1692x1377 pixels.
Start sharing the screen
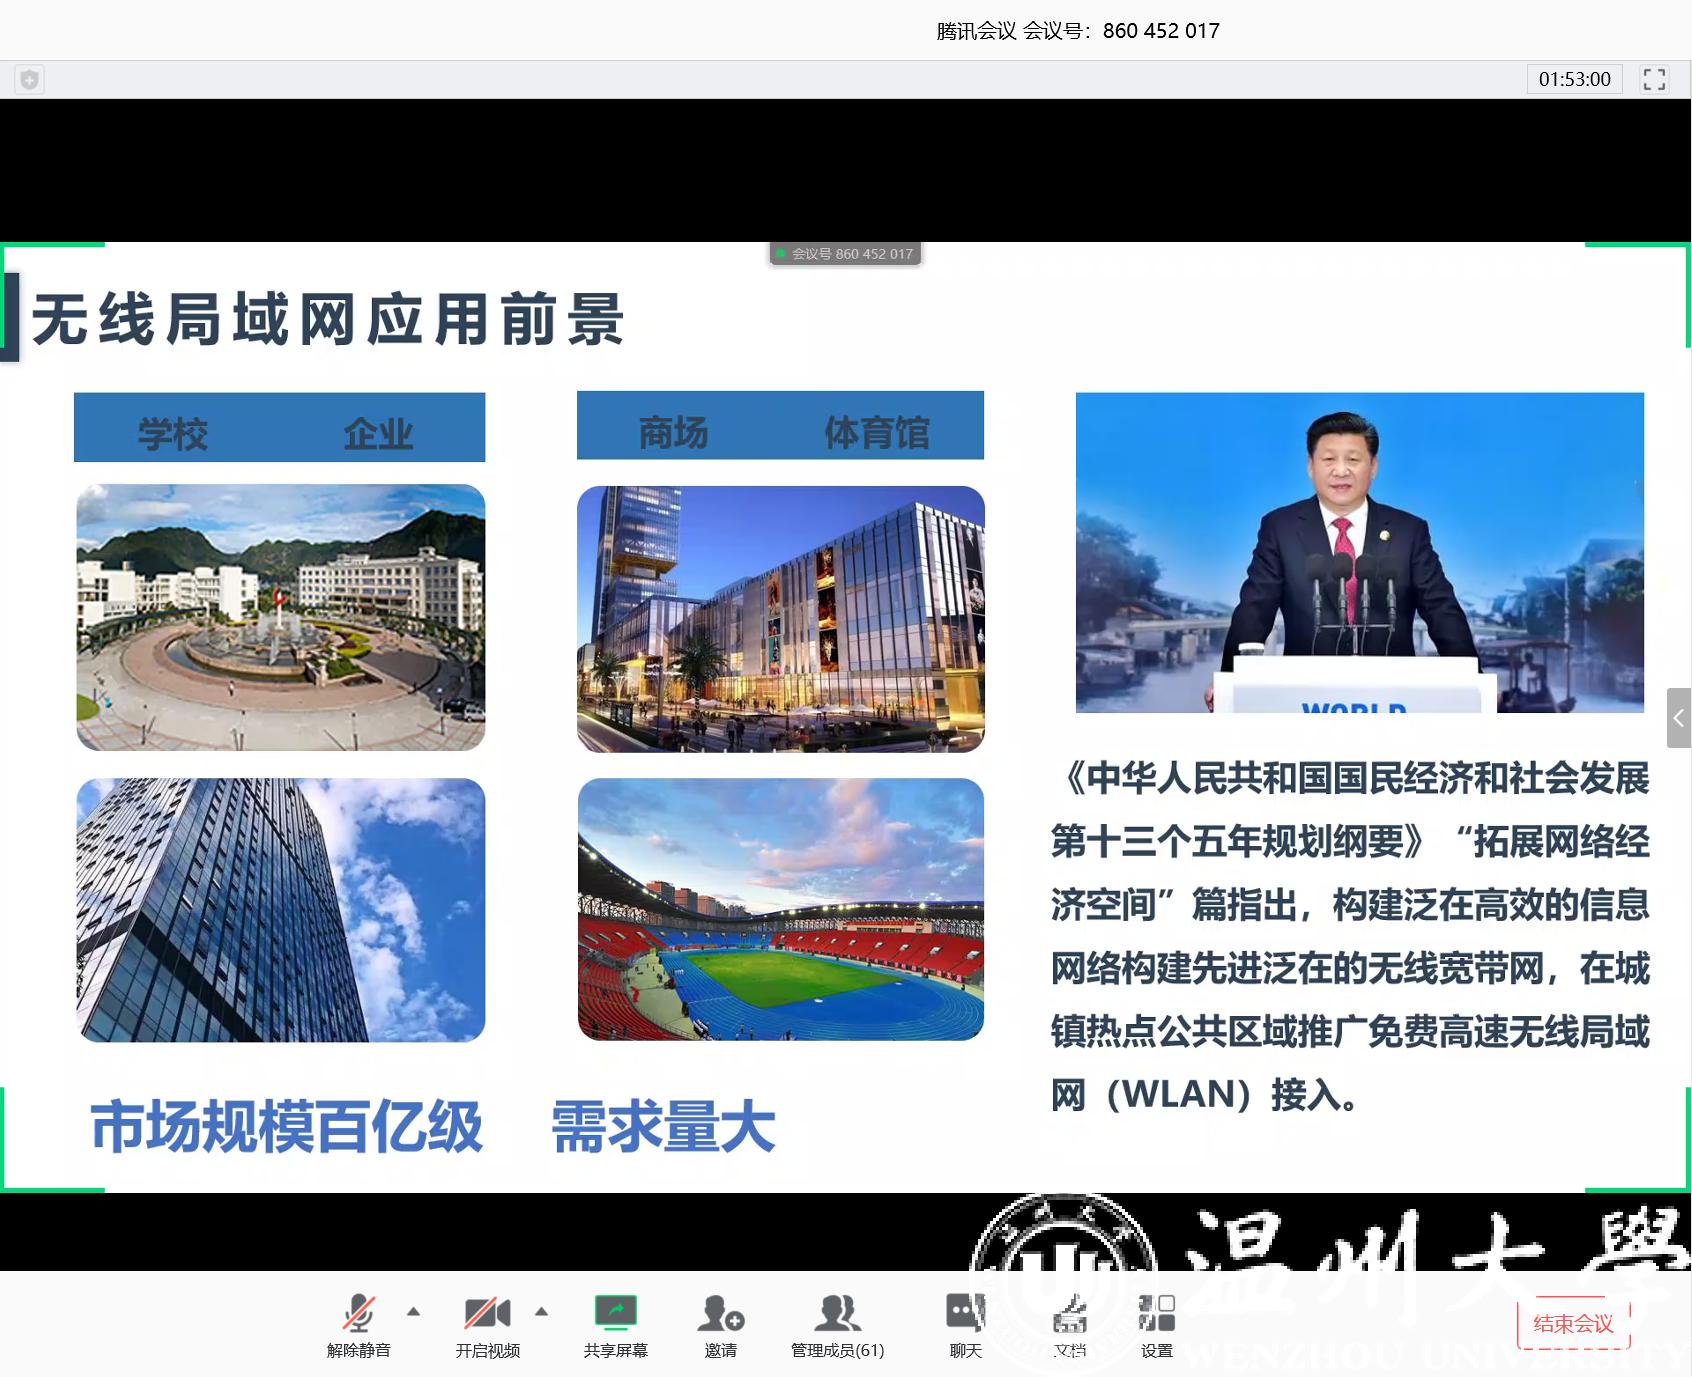(x=615, y=1322)
